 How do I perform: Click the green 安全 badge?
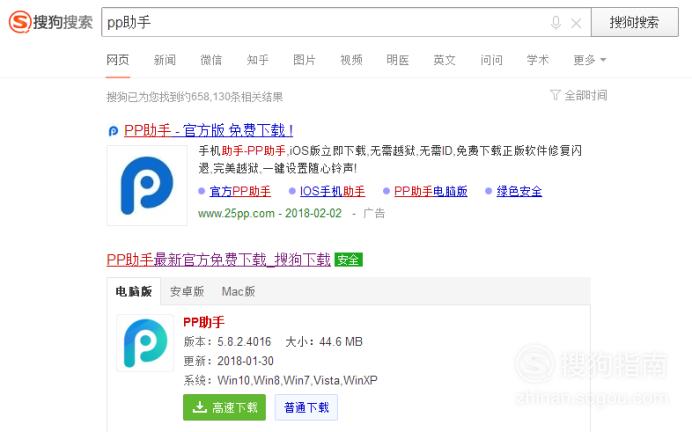tap(348, 259)
